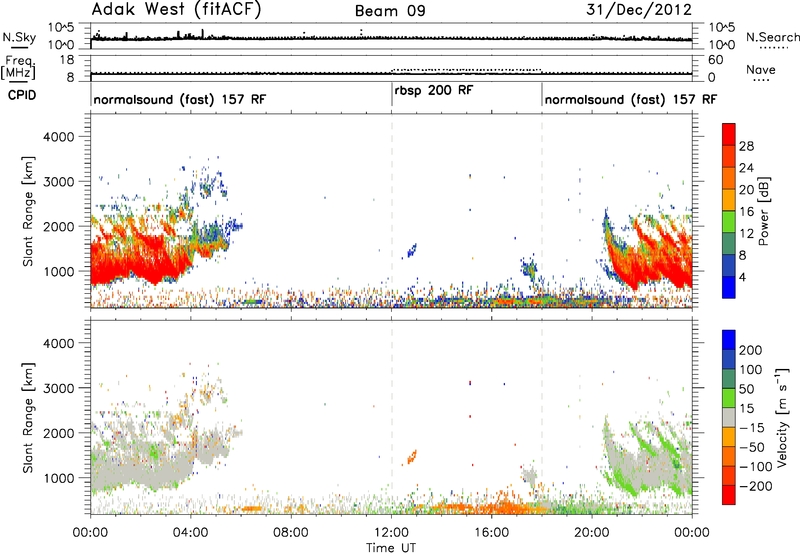
Task: Click the gray −15 to 15 Velocity colorbar segment
Action: pos(729,417)
